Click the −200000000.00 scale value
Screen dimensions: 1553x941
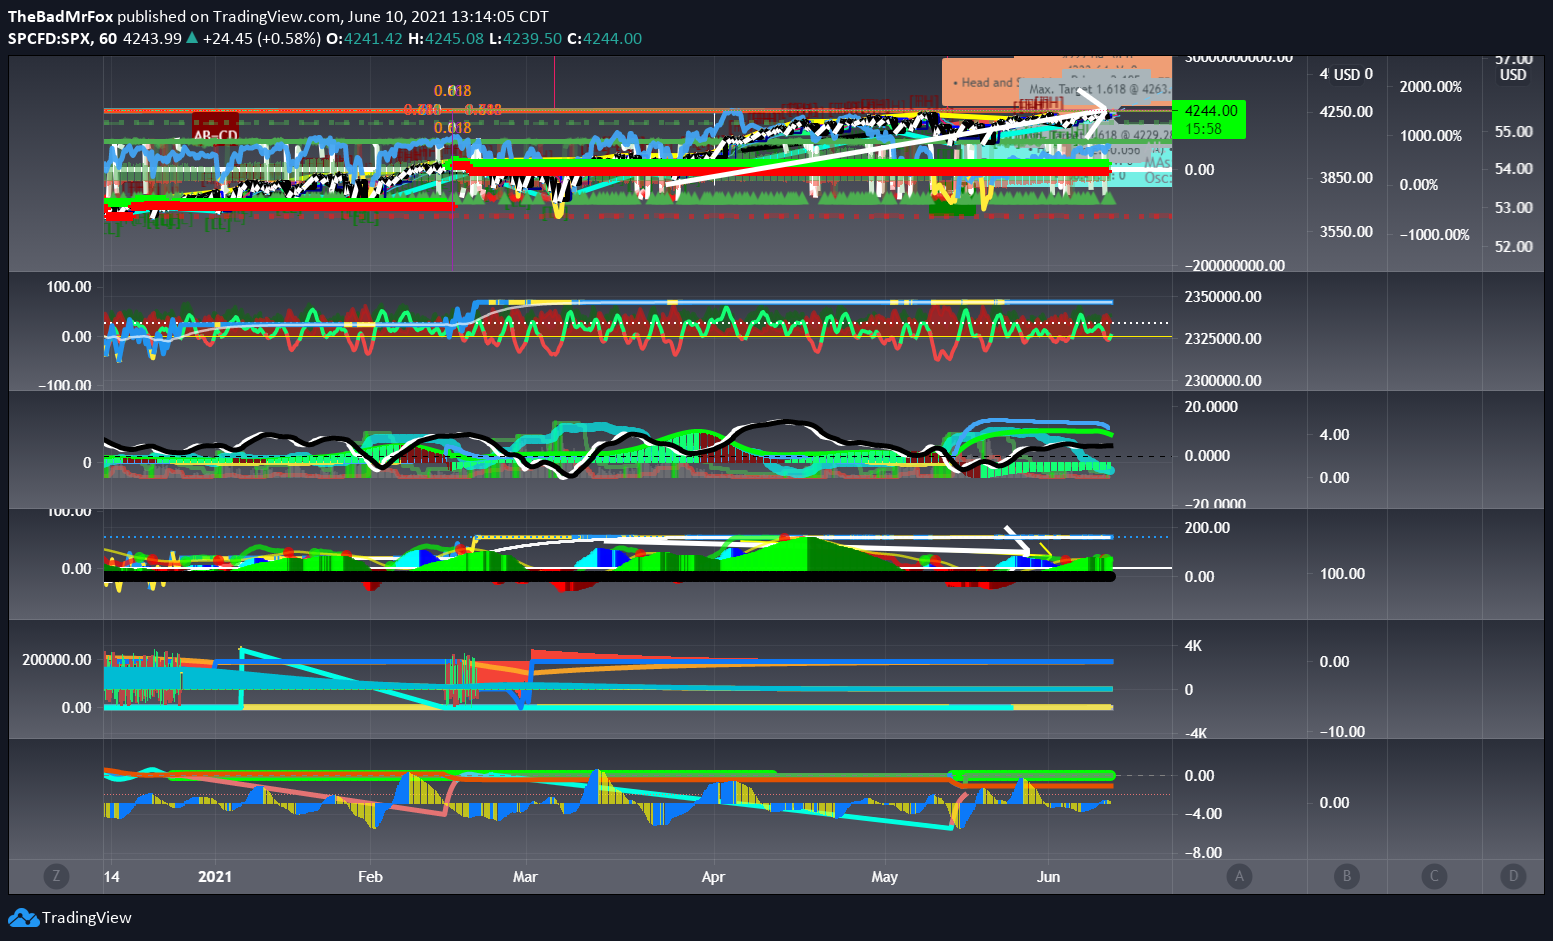click(1235, 265)
